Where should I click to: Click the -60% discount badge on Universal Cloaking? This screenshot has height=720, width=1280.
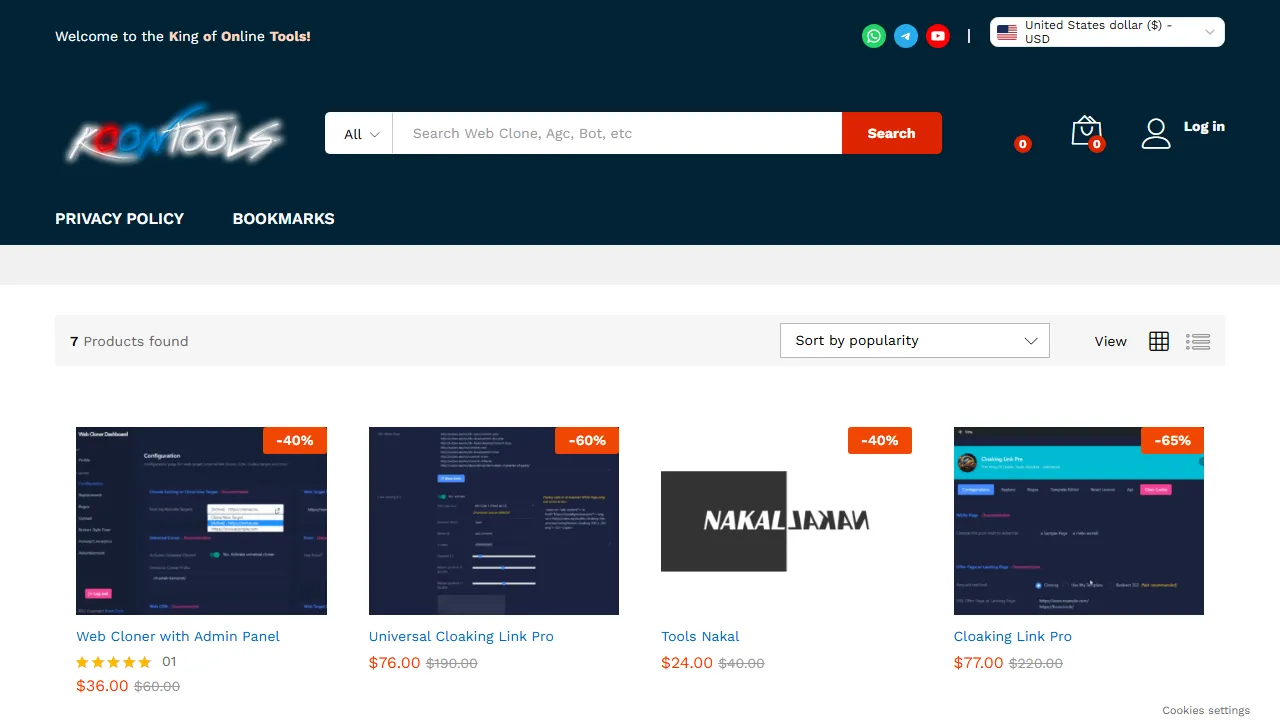point(587,440)
